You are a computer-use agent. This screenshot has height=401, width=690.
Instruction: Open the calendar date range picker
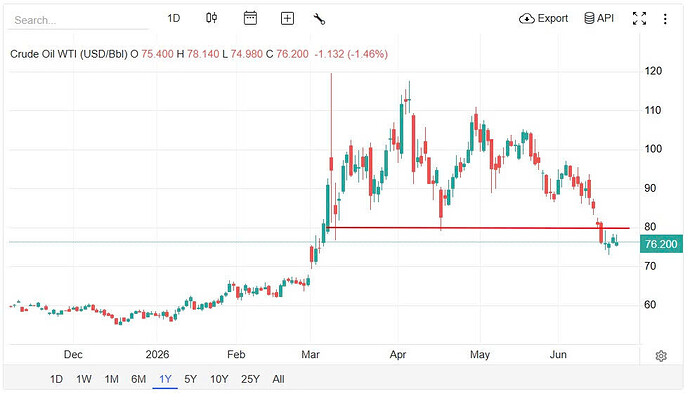(x=250, y=18)
